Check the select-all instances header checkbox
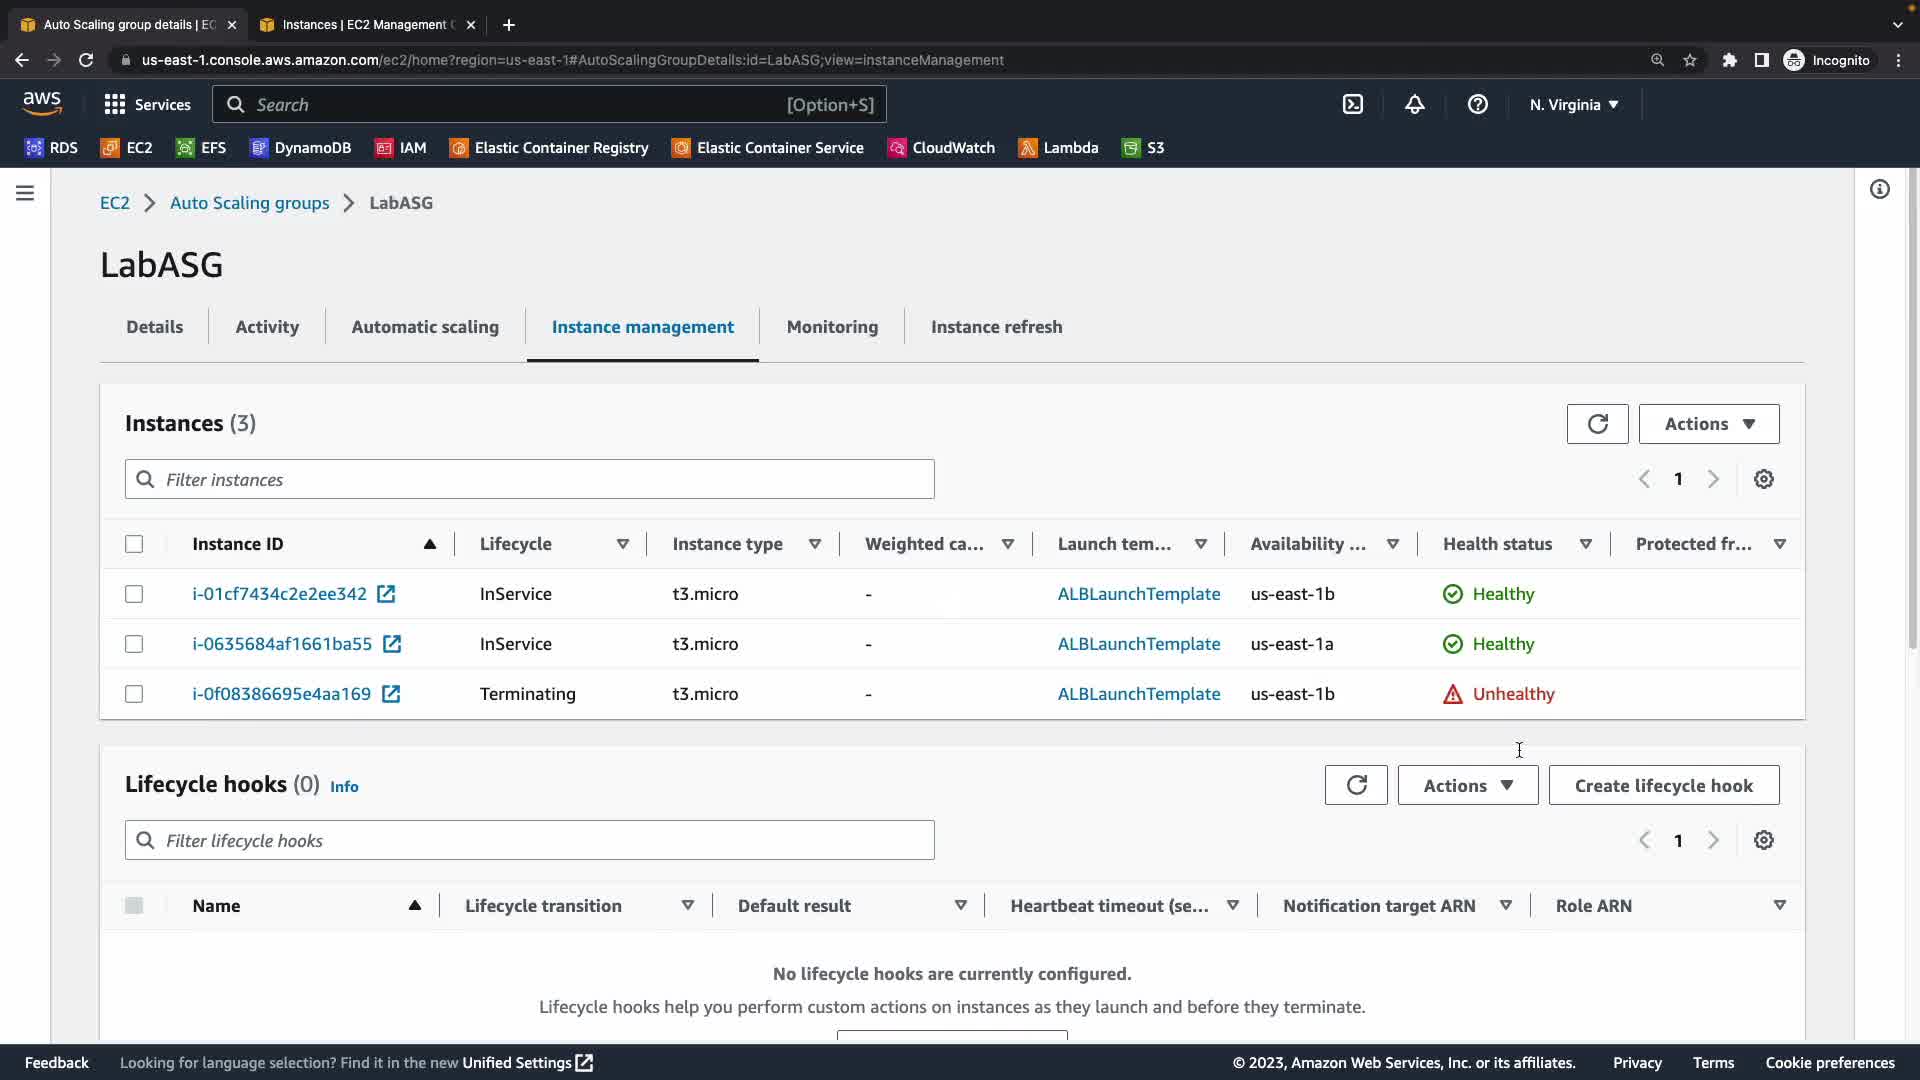The image size is (1920, 1080). (x=134, y=544)
